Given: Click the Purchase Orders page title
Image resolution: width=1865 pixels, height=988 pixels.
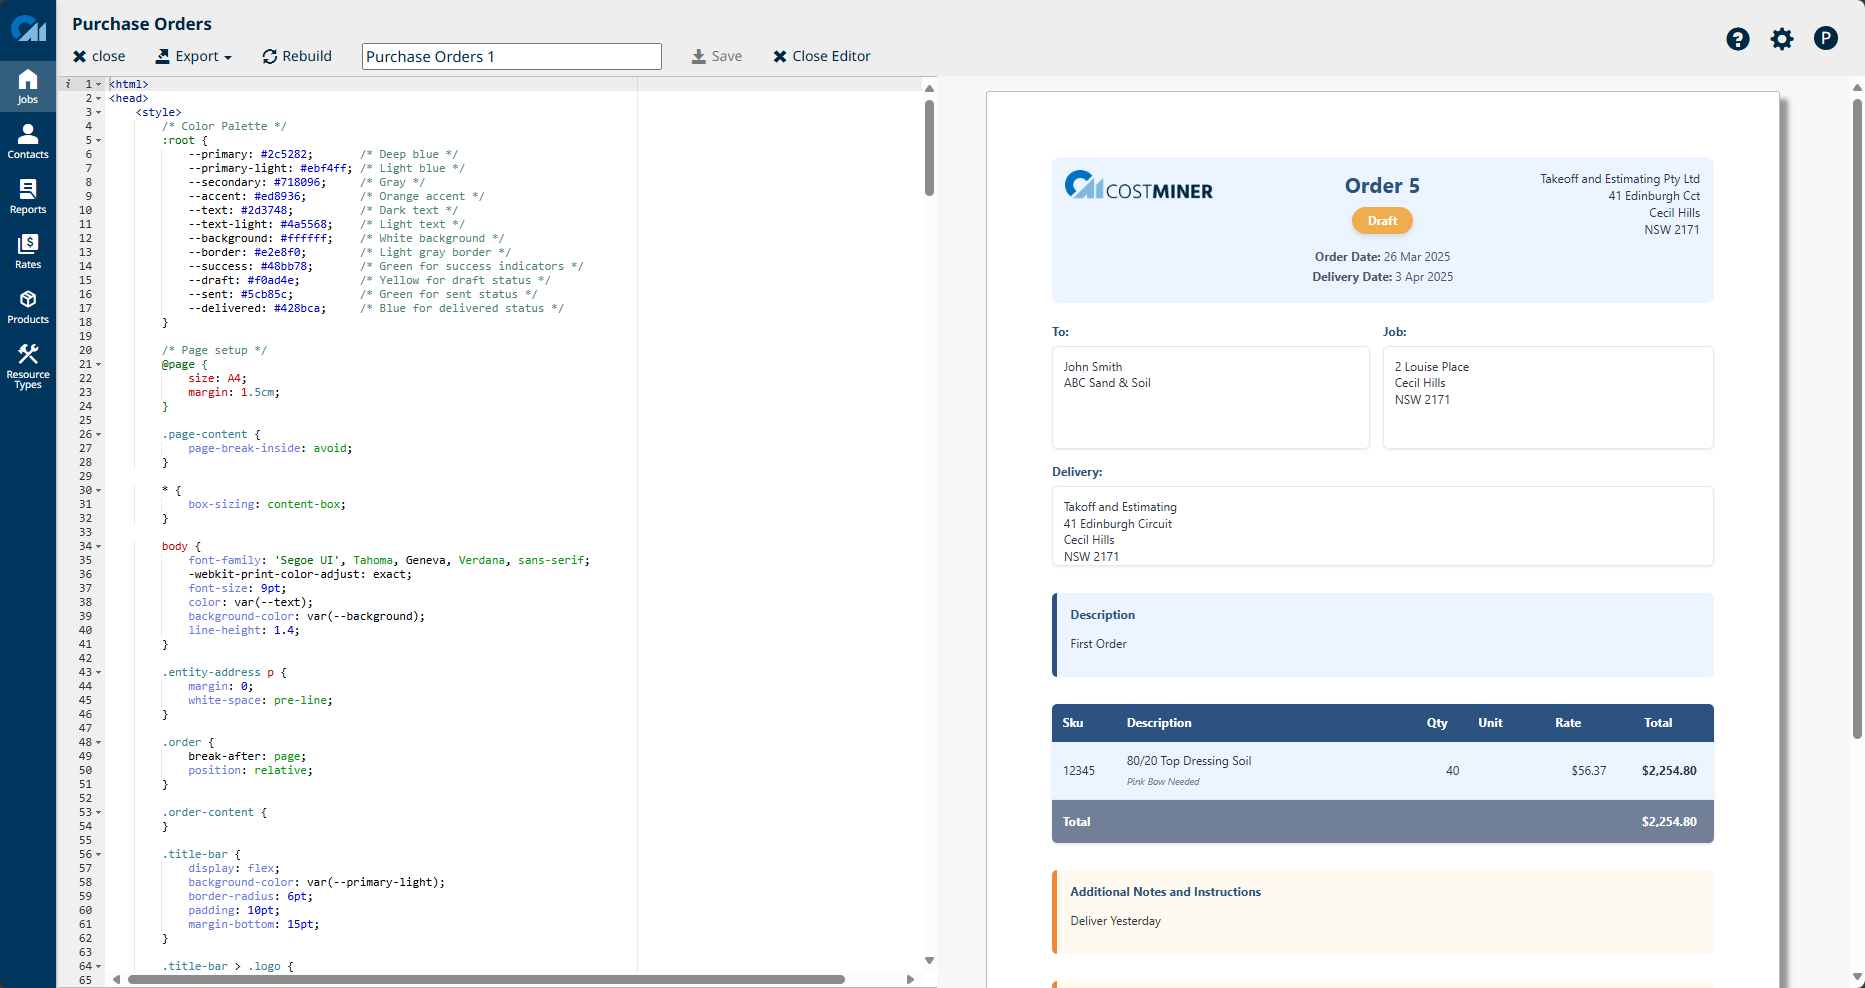Looking at the screenshot, I should coord(142,24).
